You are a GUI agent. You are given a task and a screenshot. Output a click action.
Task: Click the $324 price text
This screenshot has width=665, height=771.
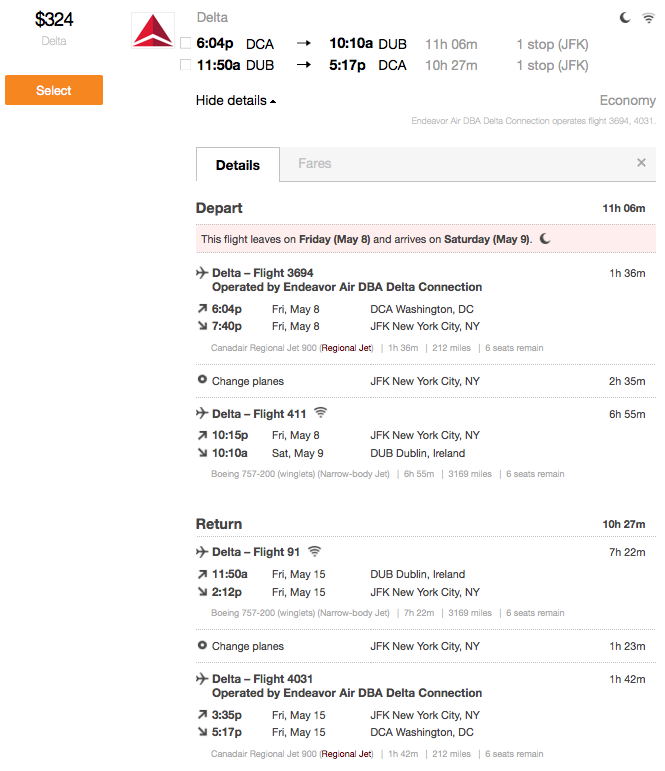coord(54,20)
